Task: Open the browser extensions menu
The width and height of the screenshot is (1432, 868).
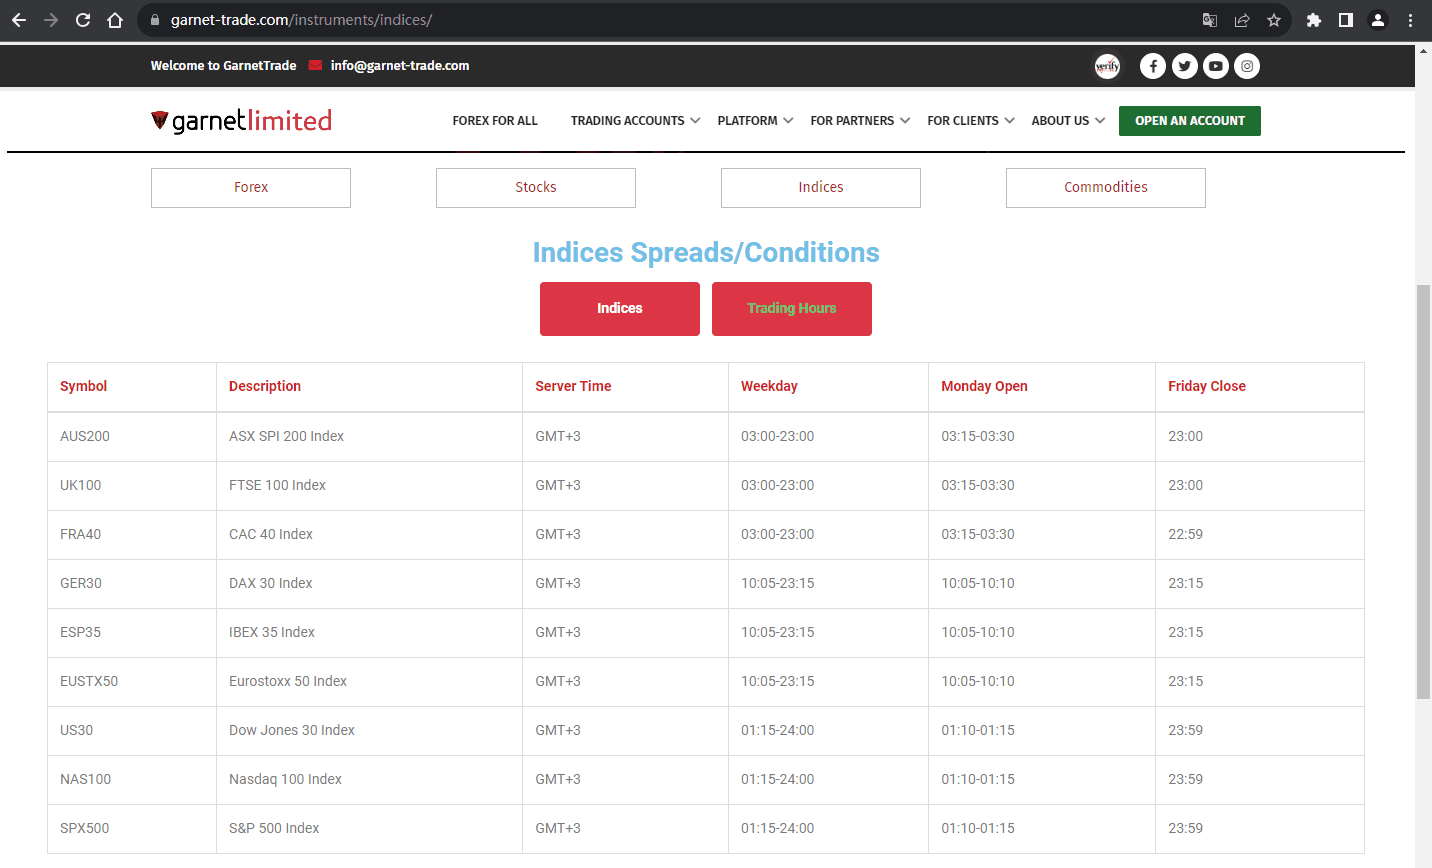Action: pos(1314,20)
